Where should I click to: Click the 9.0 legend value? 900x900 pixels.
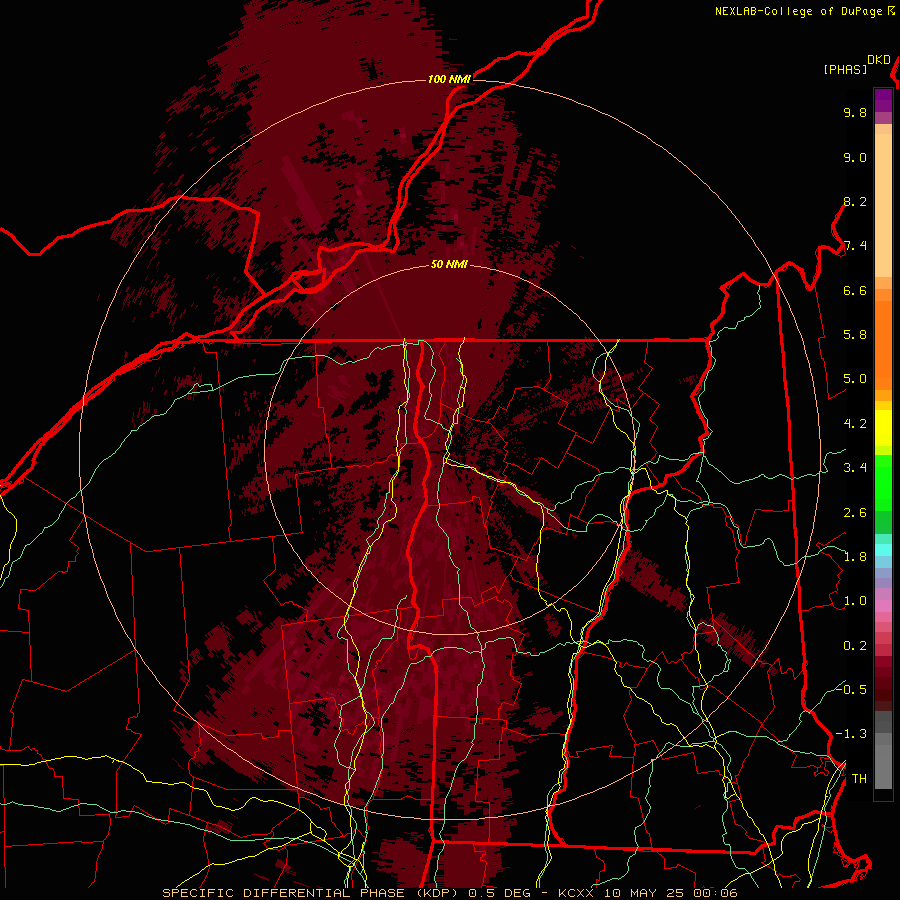855,157
